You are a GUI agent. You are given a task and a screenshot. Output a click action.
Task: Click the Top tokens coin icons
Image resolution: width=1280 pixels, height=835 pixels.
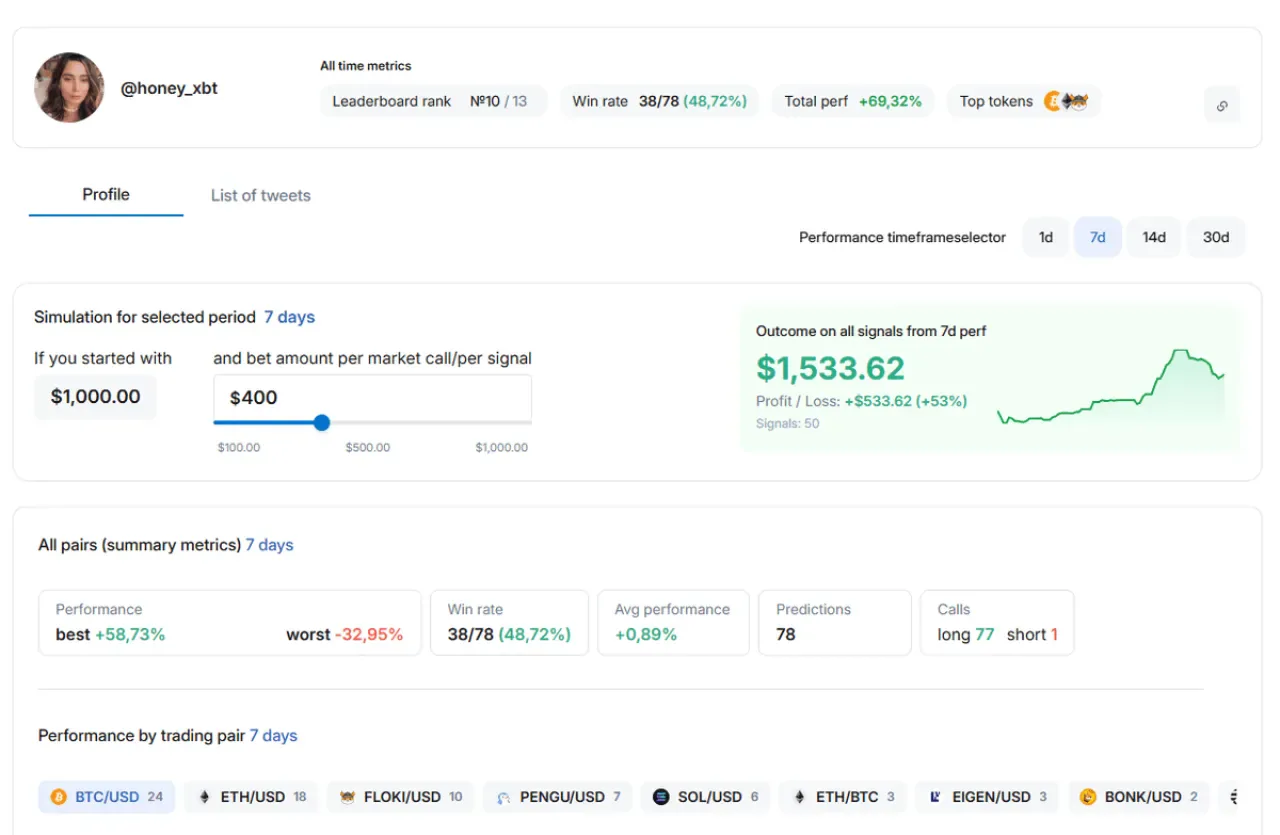click(x=1066, y=101)
